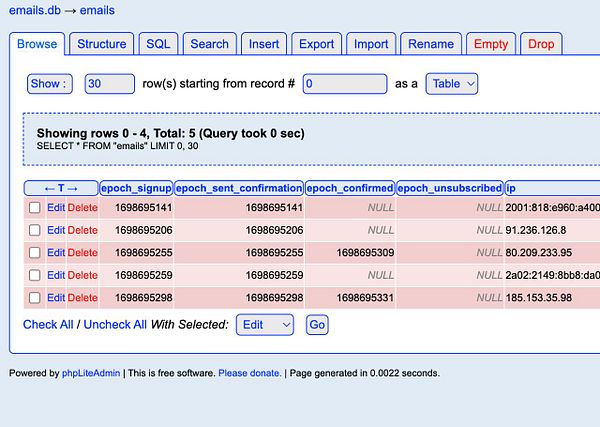This screenshot has width=600, height=427.
Task: Open the emails.db breadcrumb link
Action: point(35,10)
